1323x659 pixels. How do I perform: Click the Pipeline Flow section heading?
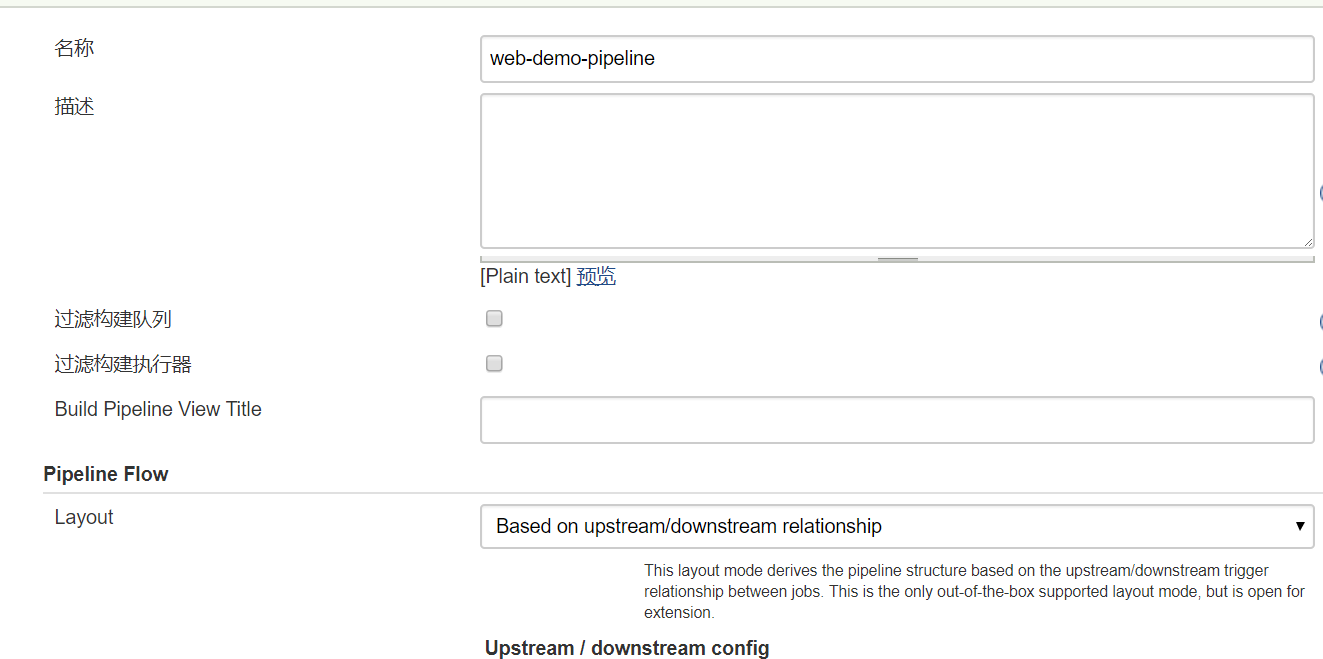pyautogui.click(x=106, y=474)
